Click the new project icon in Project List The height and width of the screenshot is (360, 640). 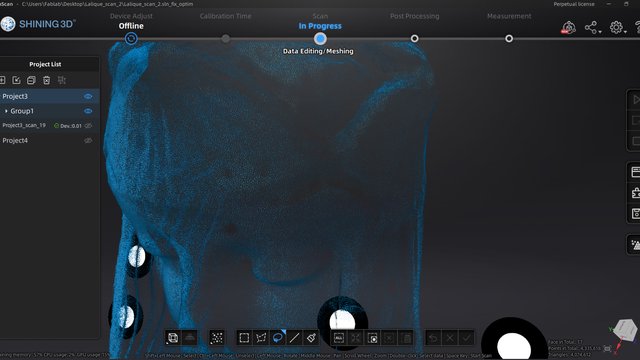(x=2, y=80)
